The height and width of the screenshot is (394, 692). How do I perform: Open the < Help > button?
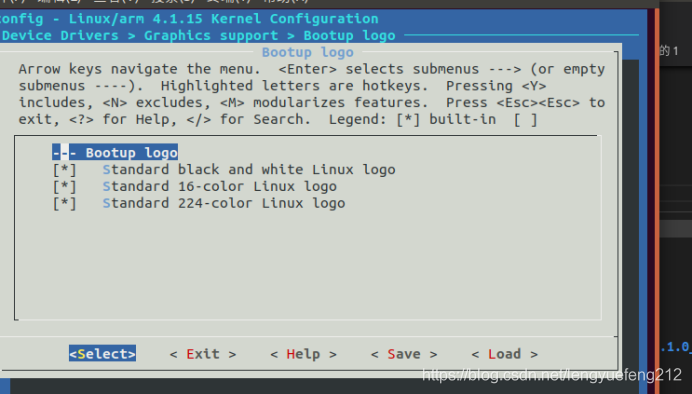[304, 354]
